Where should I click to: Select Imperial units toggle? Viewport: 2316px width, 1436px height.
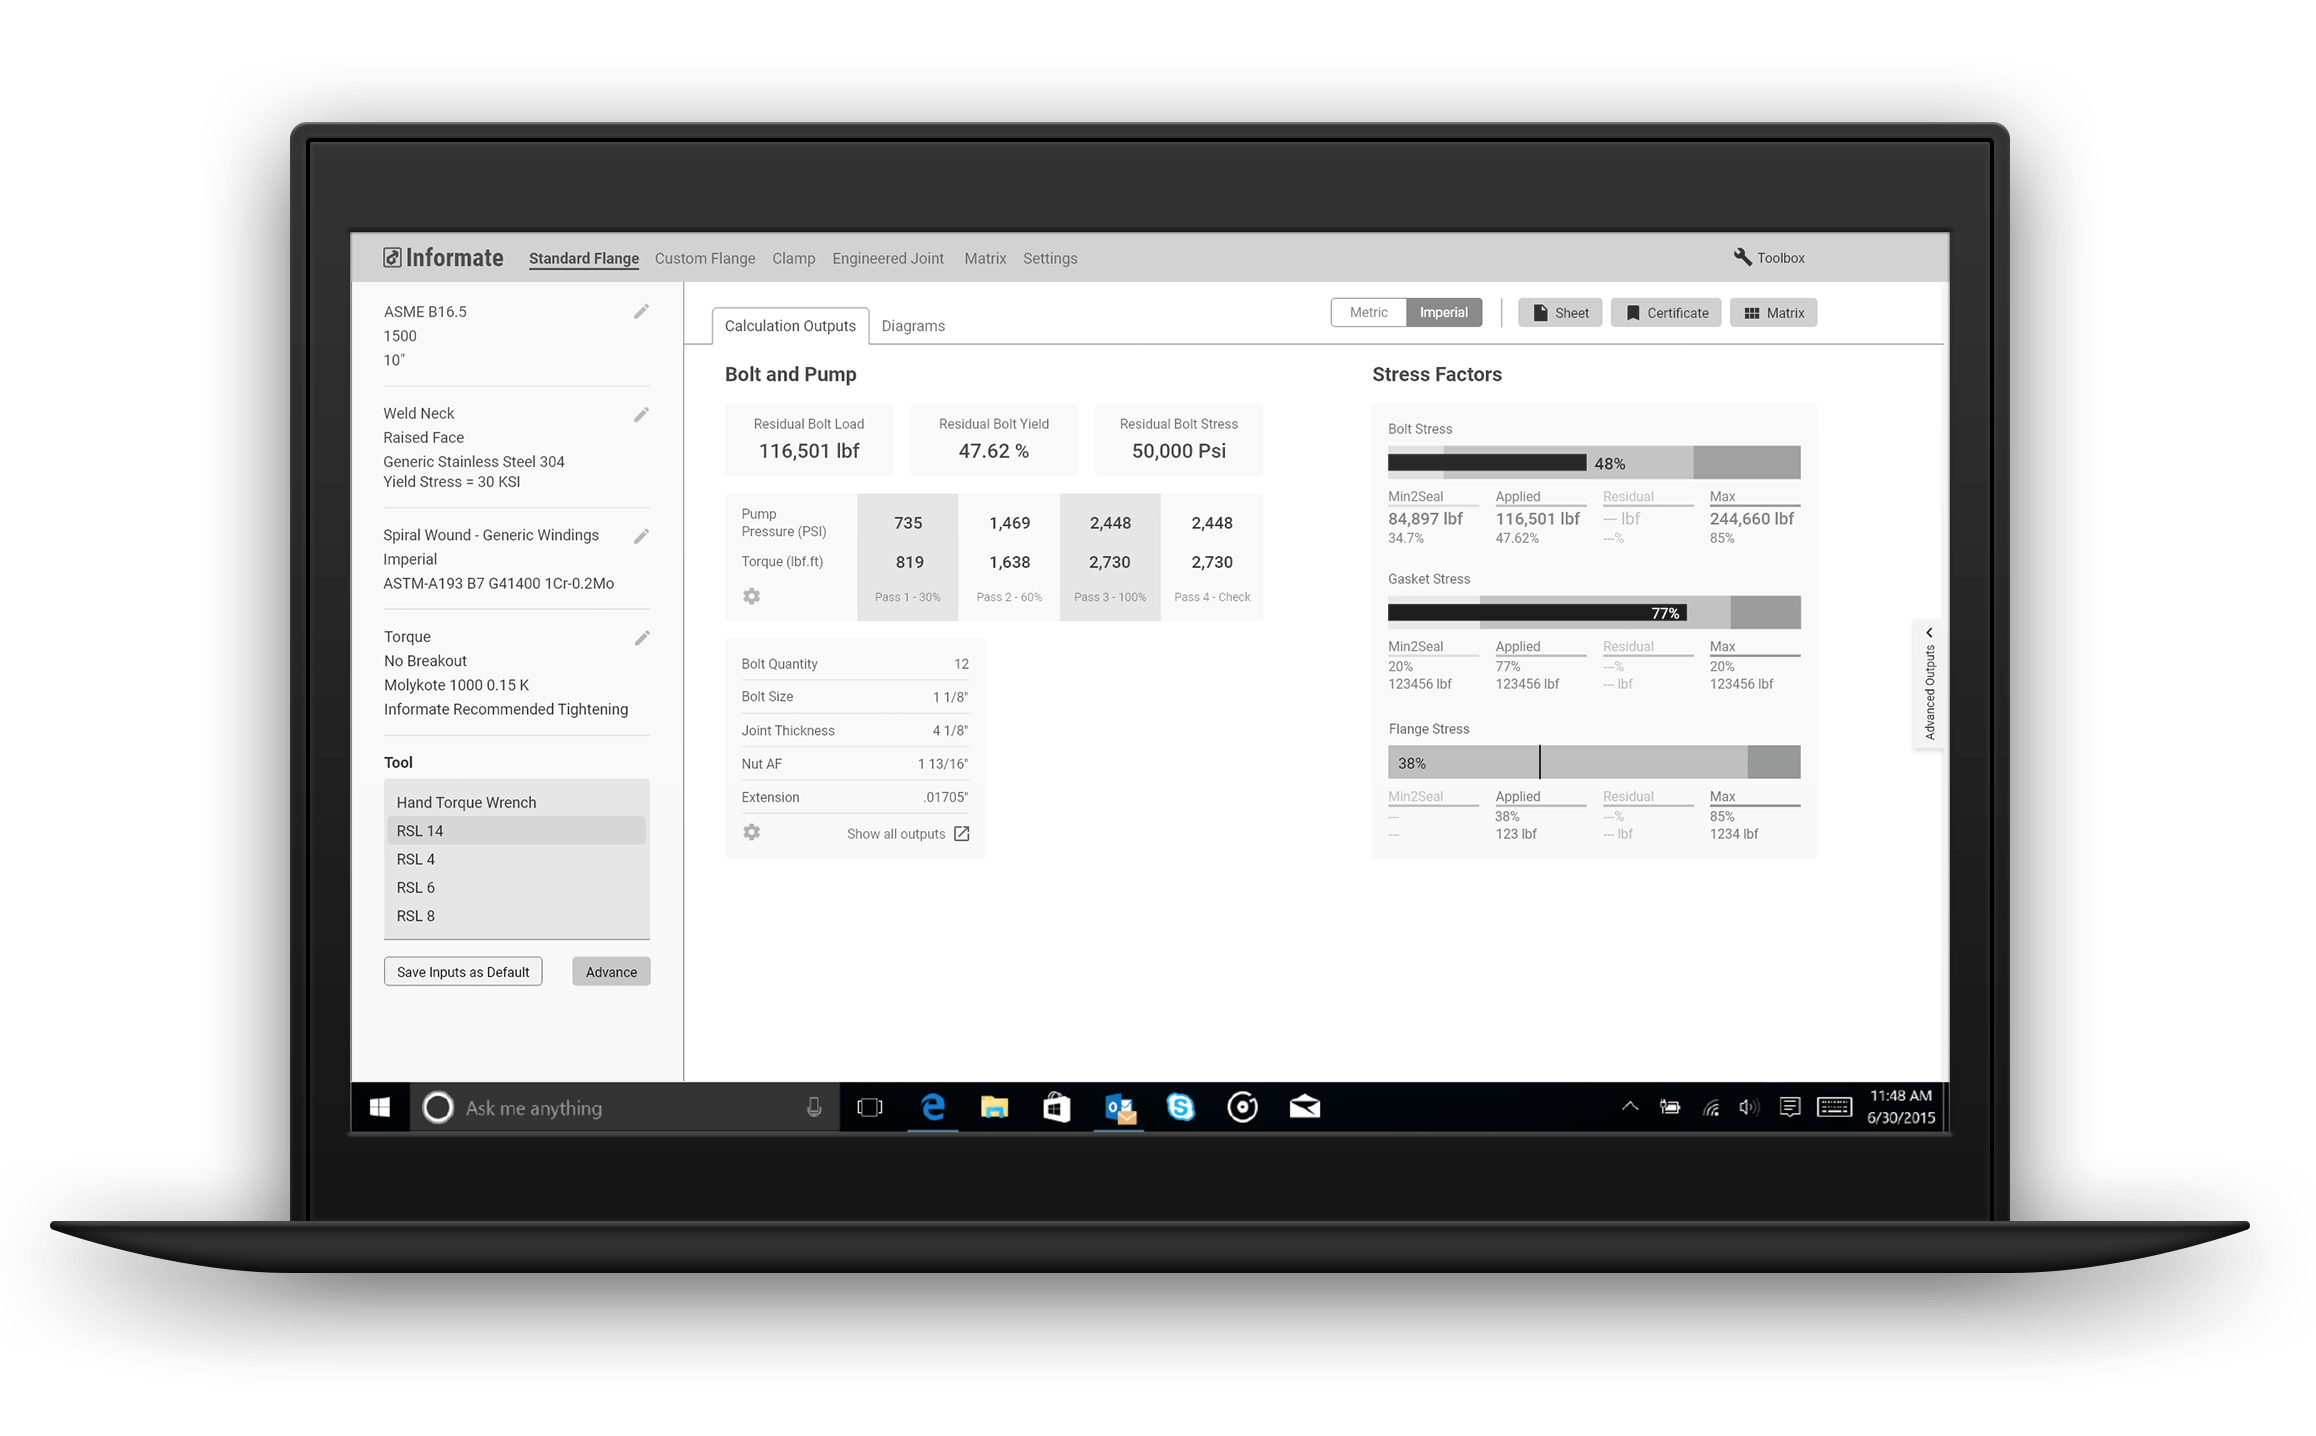[x=1443, y=312]
